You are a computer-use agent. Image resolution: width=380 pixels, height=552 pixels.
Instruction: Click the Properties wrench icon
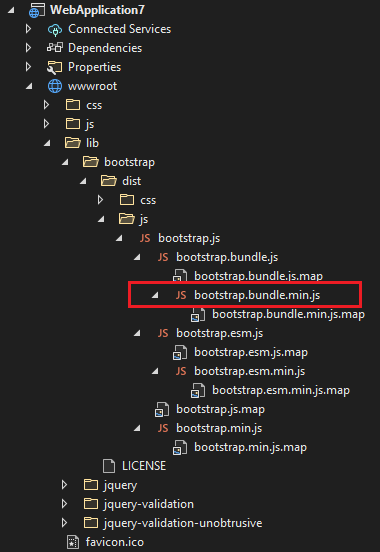click(x=55, y=67)
